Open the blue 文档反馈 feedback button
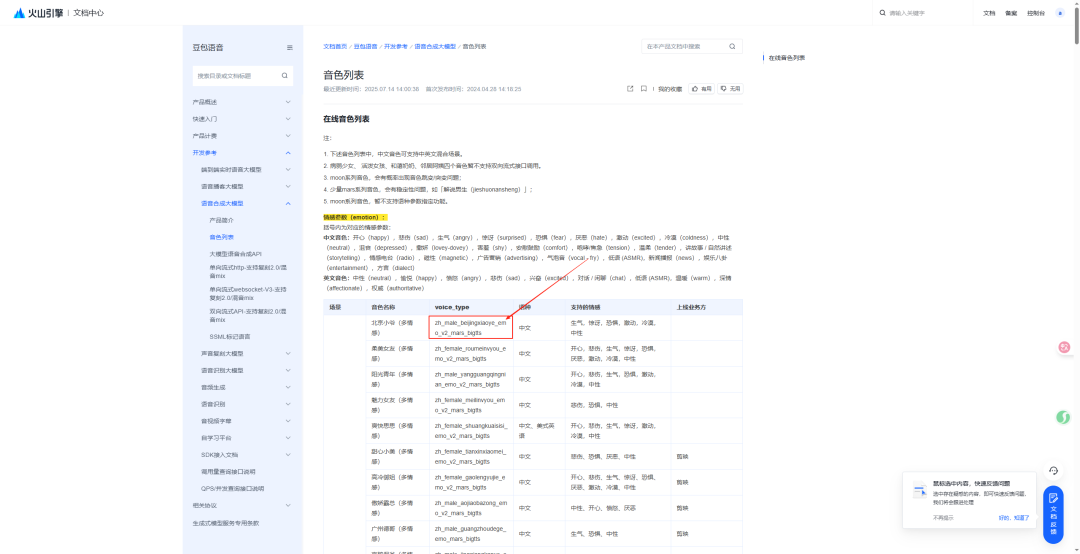Image resolution: width=1080 pixels, height=554 pixels. coord(1053,515)
